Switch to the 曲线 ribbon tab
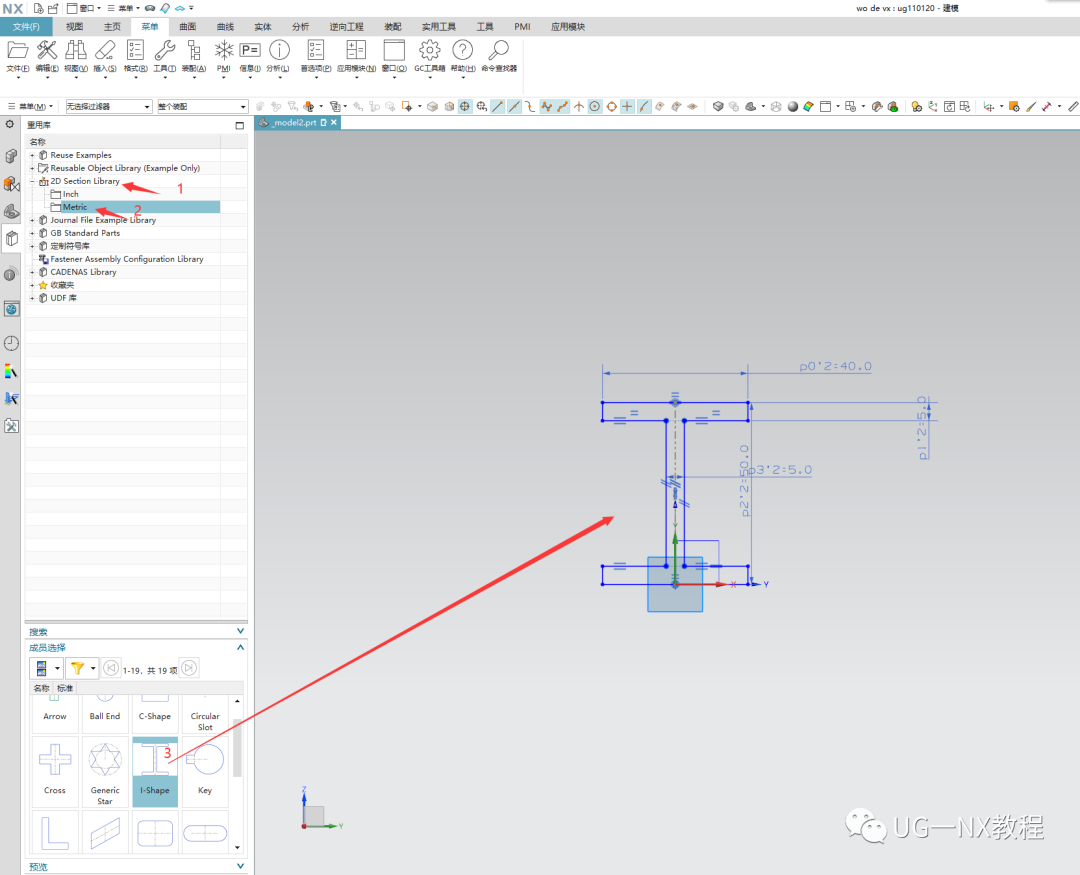Screen dimensions: 1080x875 tap(225, 27)
